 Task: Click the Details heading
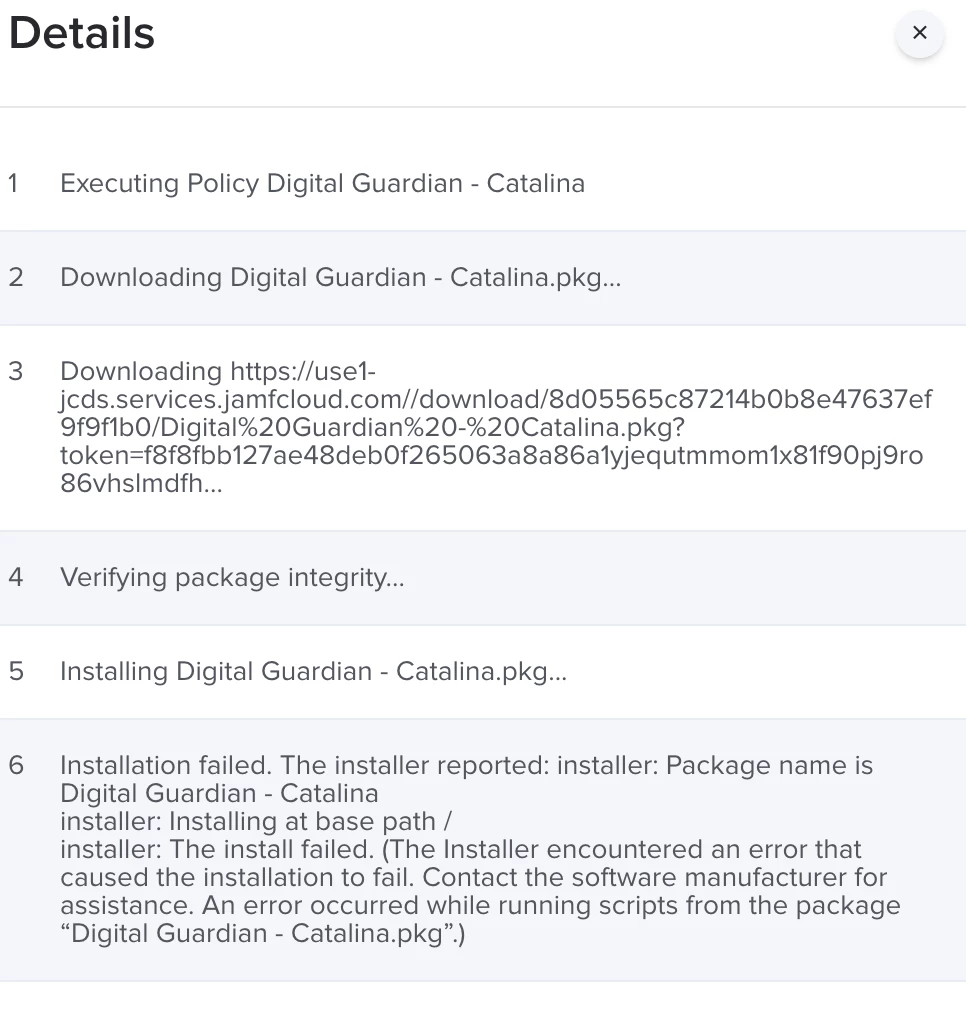click(82, 33)
